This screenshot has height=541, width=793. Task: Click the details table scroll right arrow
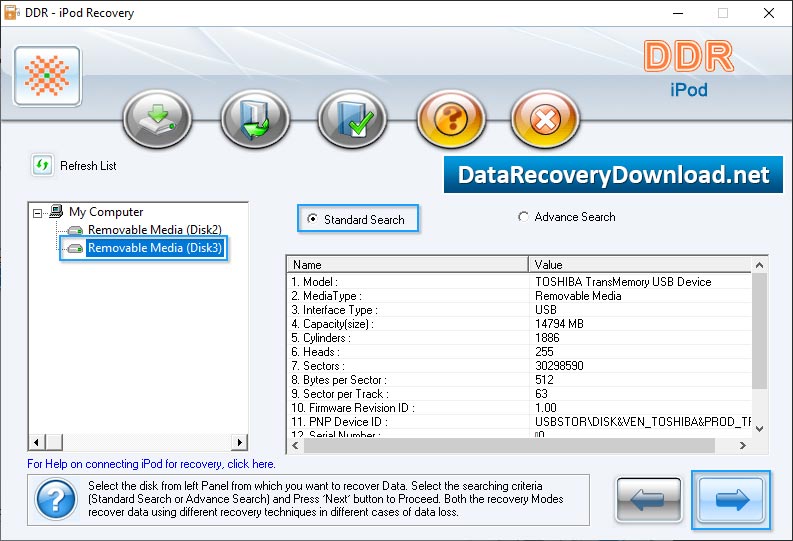pyautogui.click(x=742, y=445)
